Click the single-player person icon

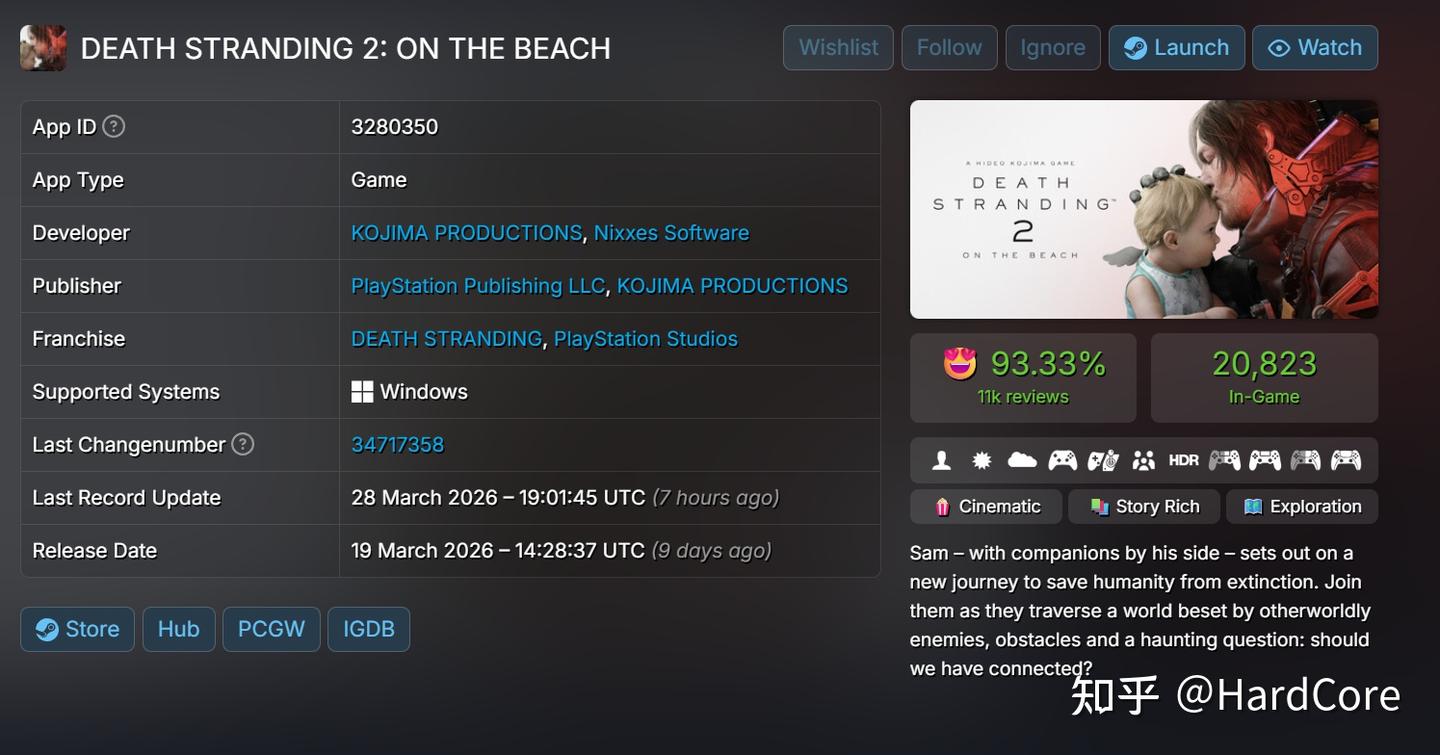click(x=941, y=460)
